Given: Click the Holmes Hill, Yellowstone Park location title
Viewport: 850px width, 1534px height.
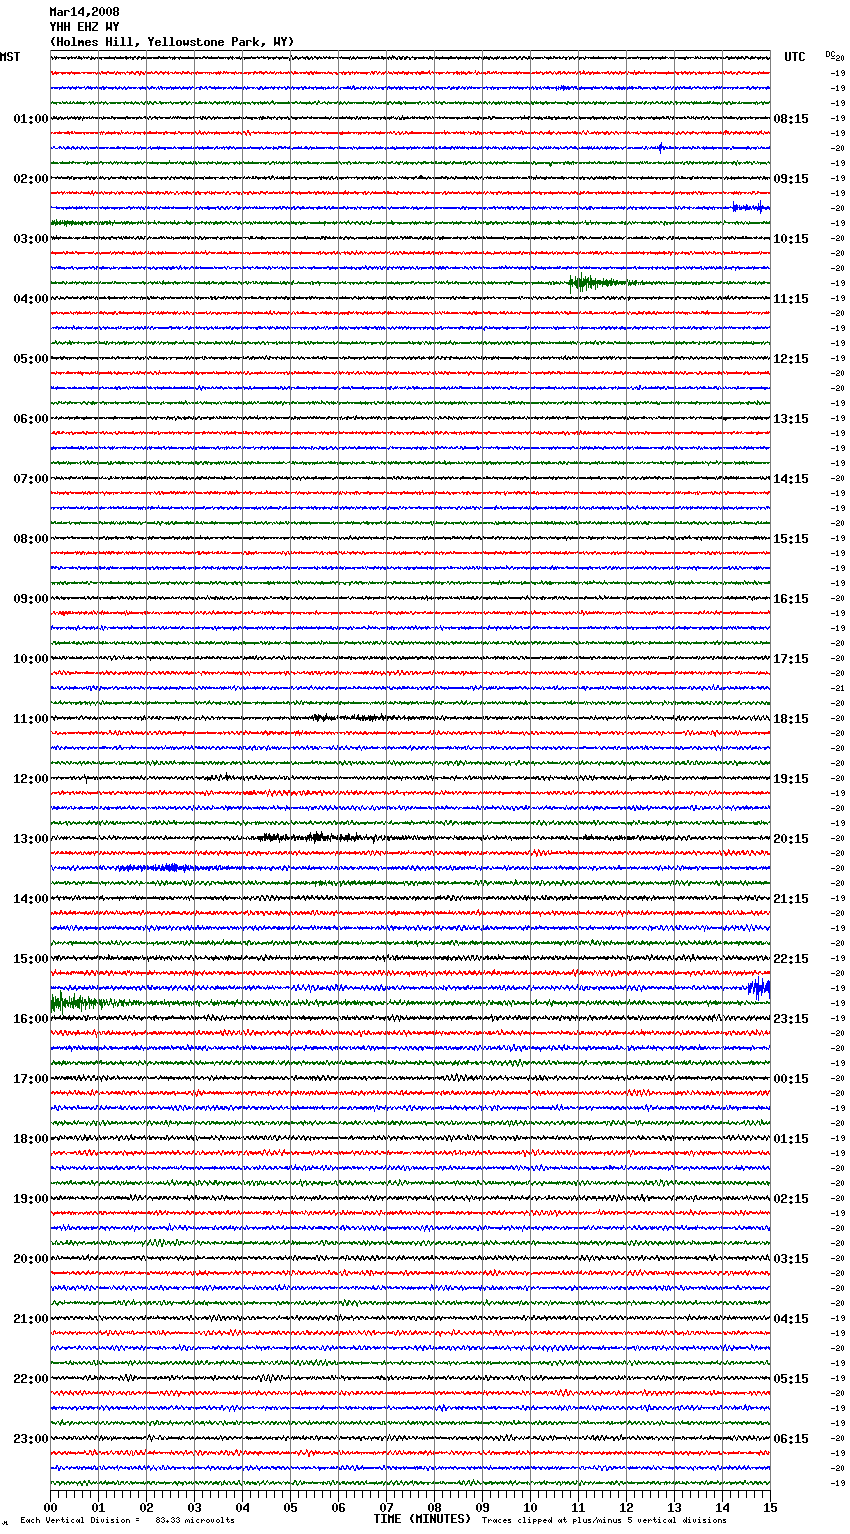Looking at the screenshot, I should coord(172,42).
